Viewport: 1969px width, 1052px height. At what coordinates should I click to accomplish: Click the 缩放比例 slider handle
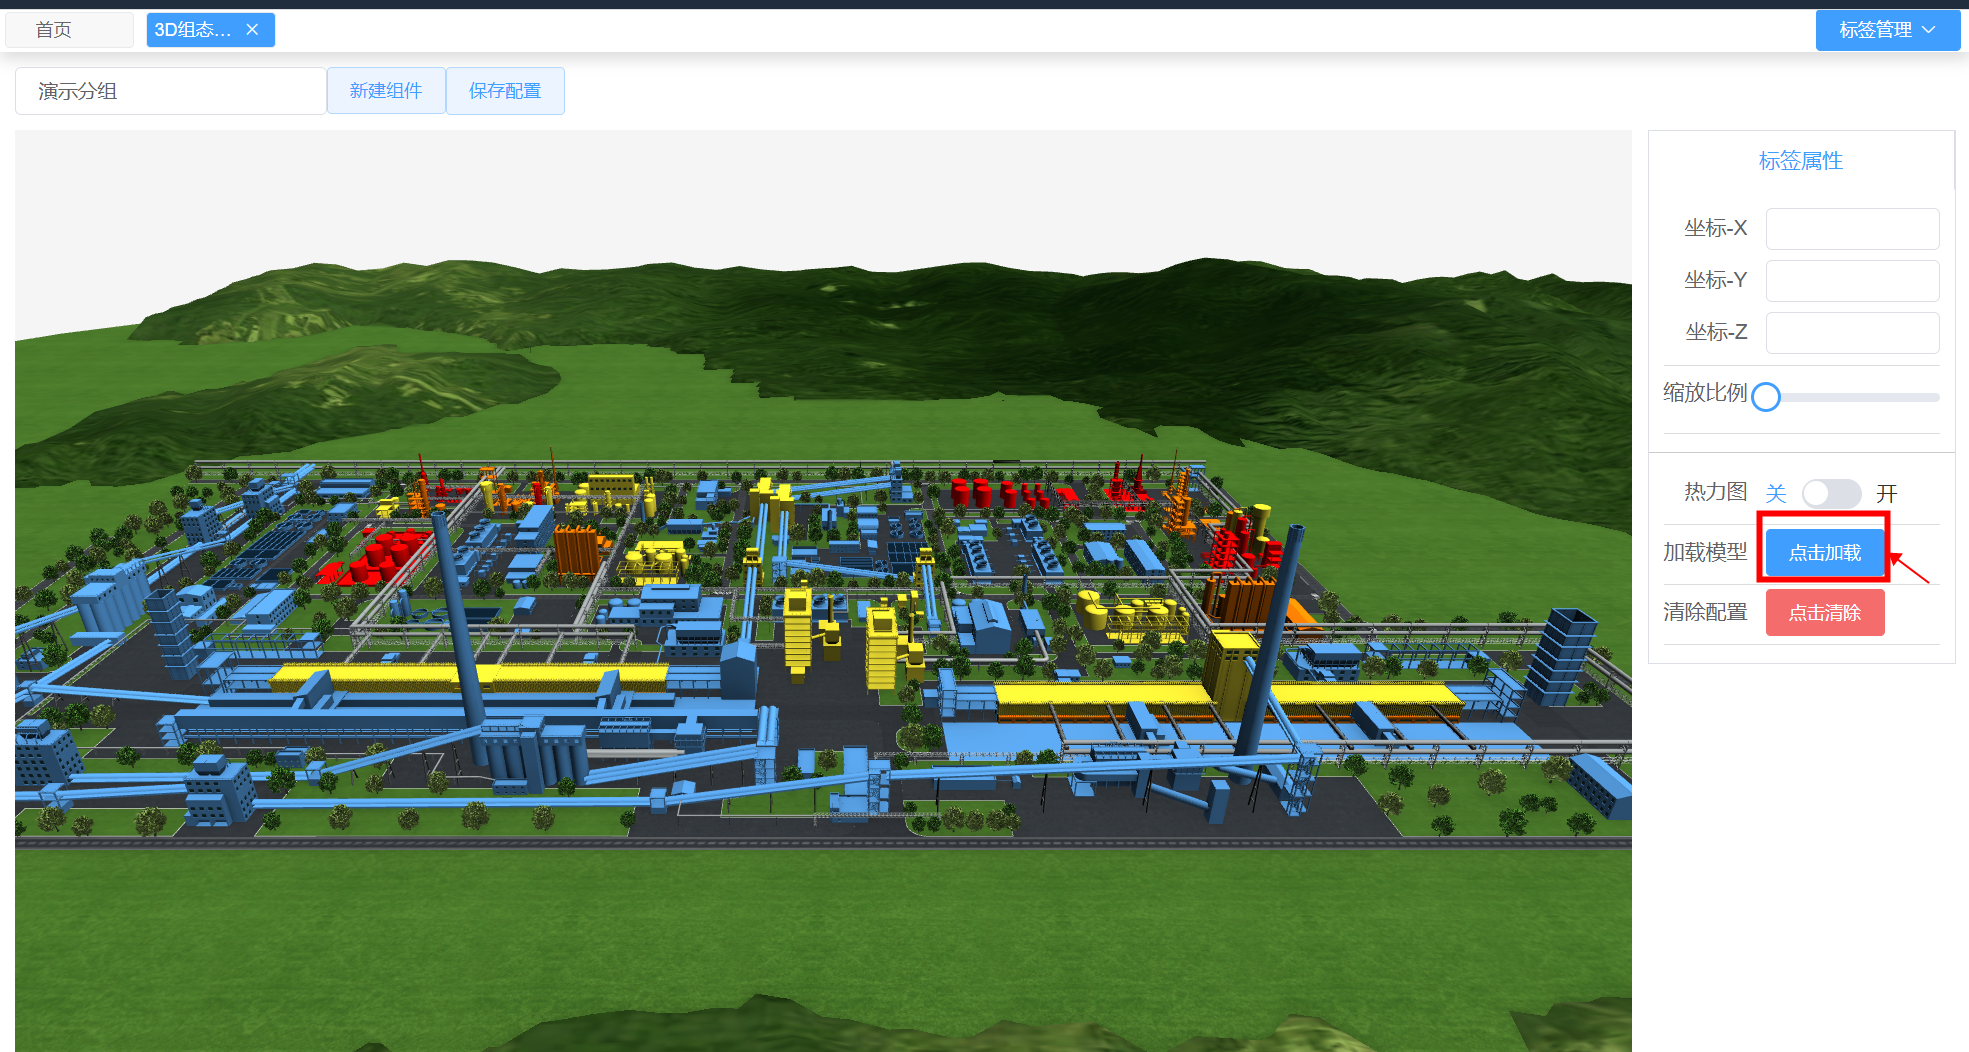pyautogui.click(x=1766, y=397)
